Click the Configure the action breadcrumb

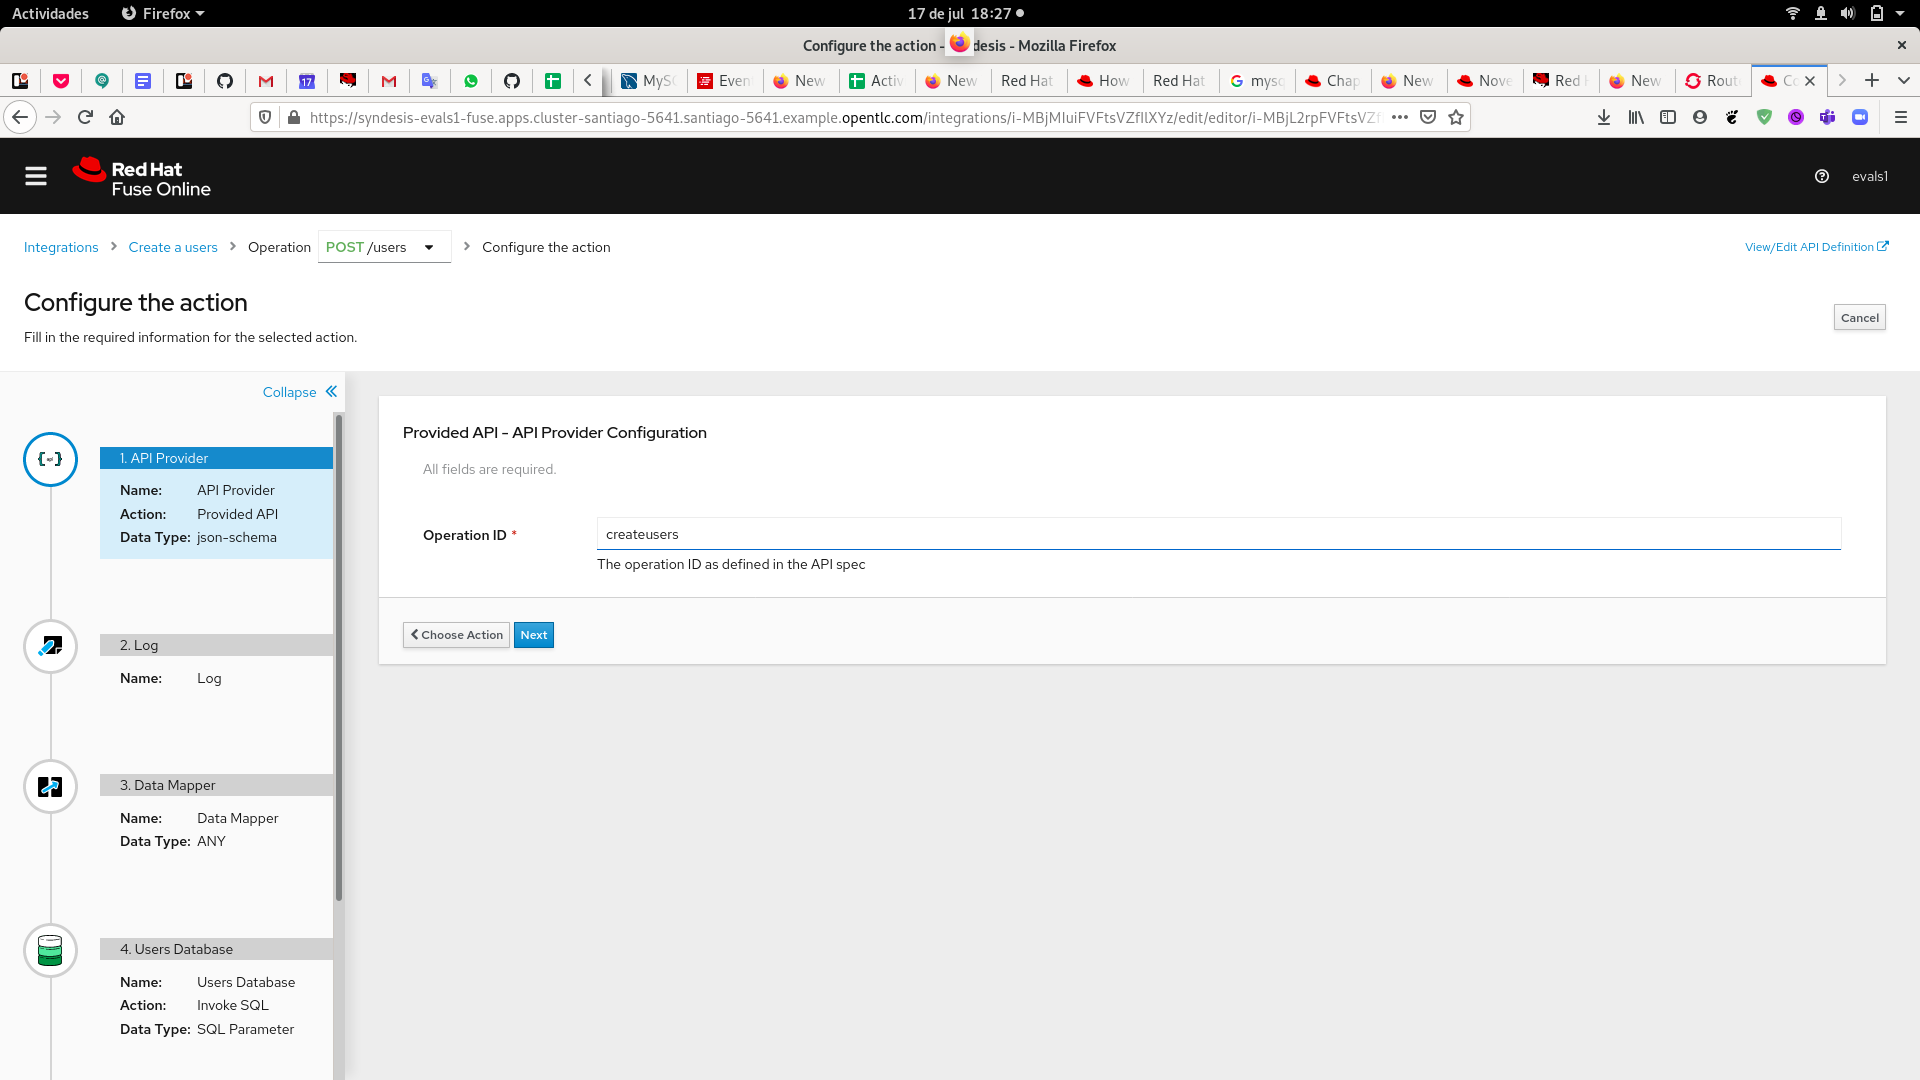[x=546, y=247]
